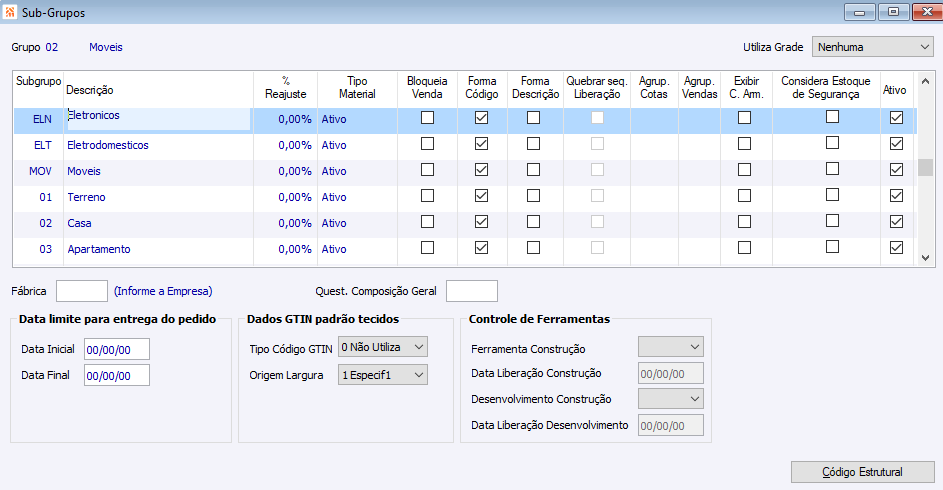This screenshot has width=943, height=490.
Task: Toggle Forma Descrição for Moveis row
Action: coord(533,170)
